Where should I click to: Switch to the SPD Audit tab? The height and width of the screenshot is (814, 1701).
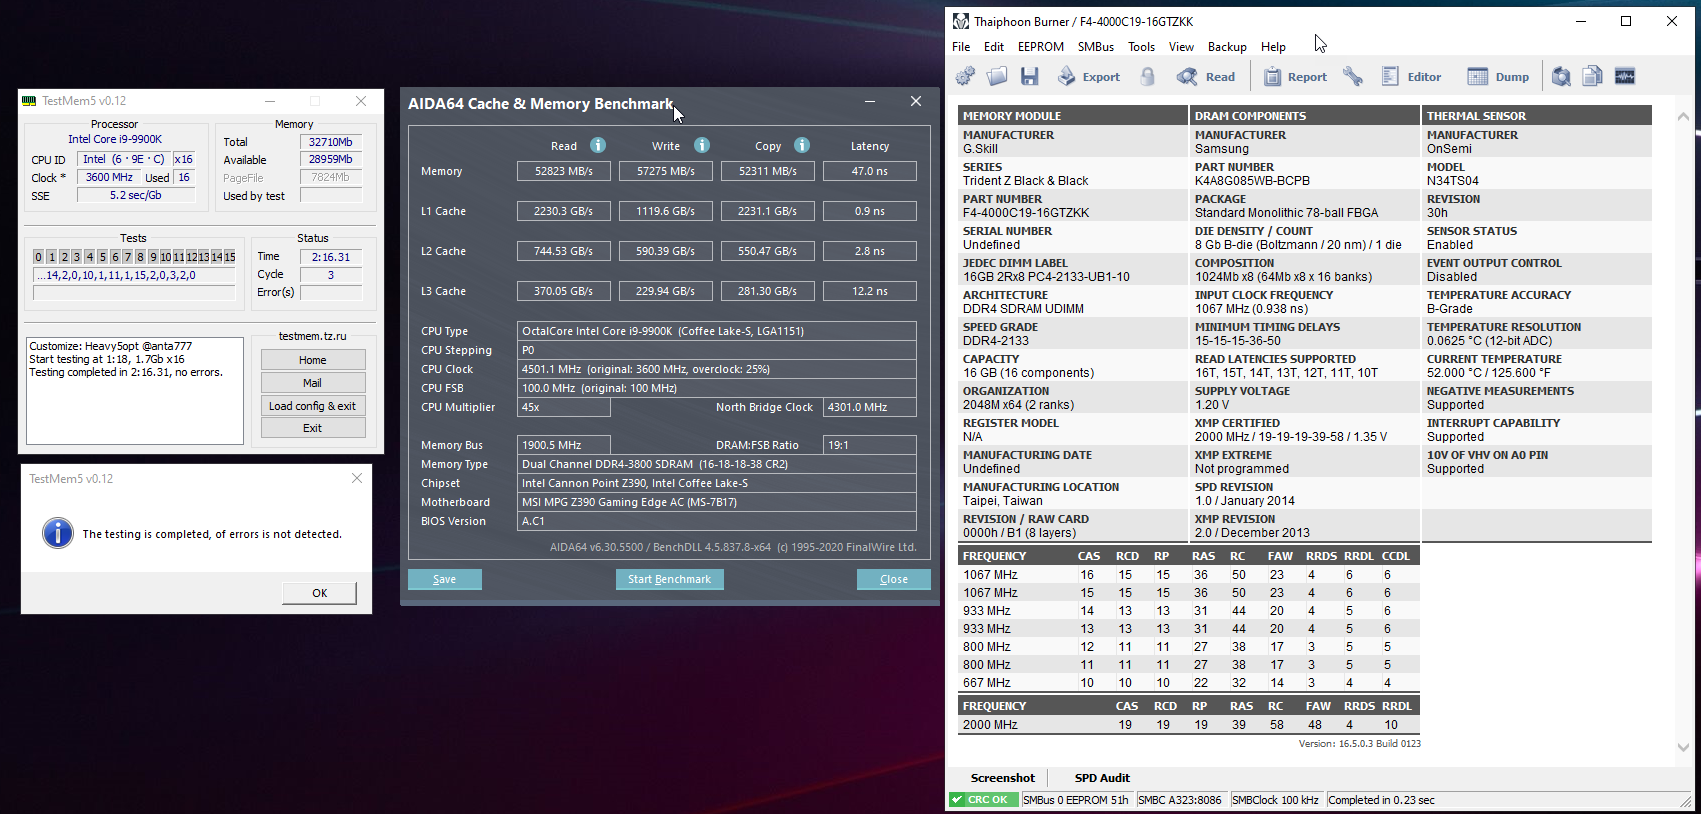1101,778
